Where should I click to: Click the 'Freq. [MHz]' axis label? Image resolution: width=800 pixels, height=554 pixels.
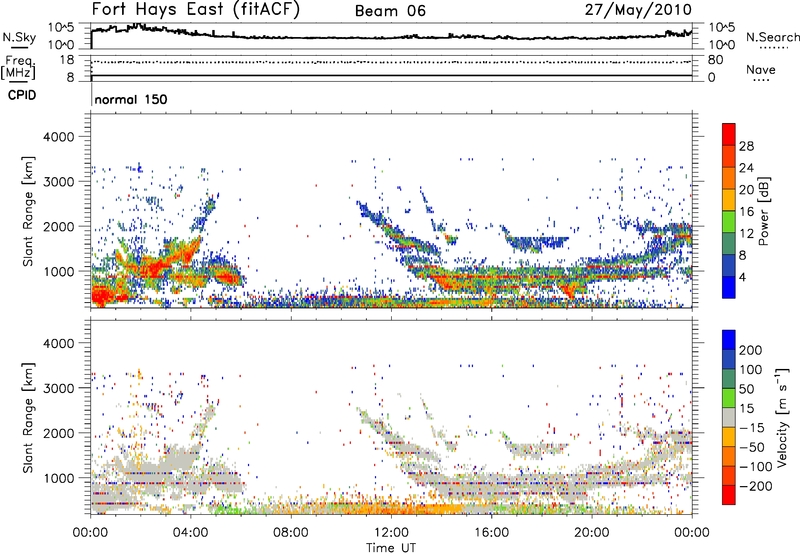[18, 68]
